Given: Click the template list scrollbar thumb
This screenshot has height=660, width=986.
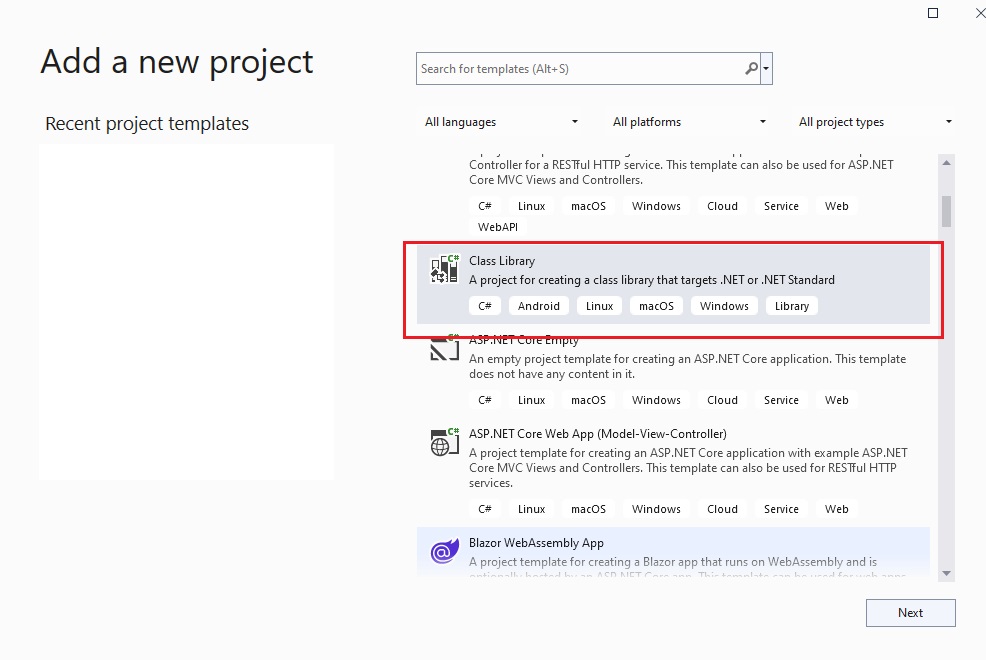Looking at the screenshot, I should coord(946,211).
